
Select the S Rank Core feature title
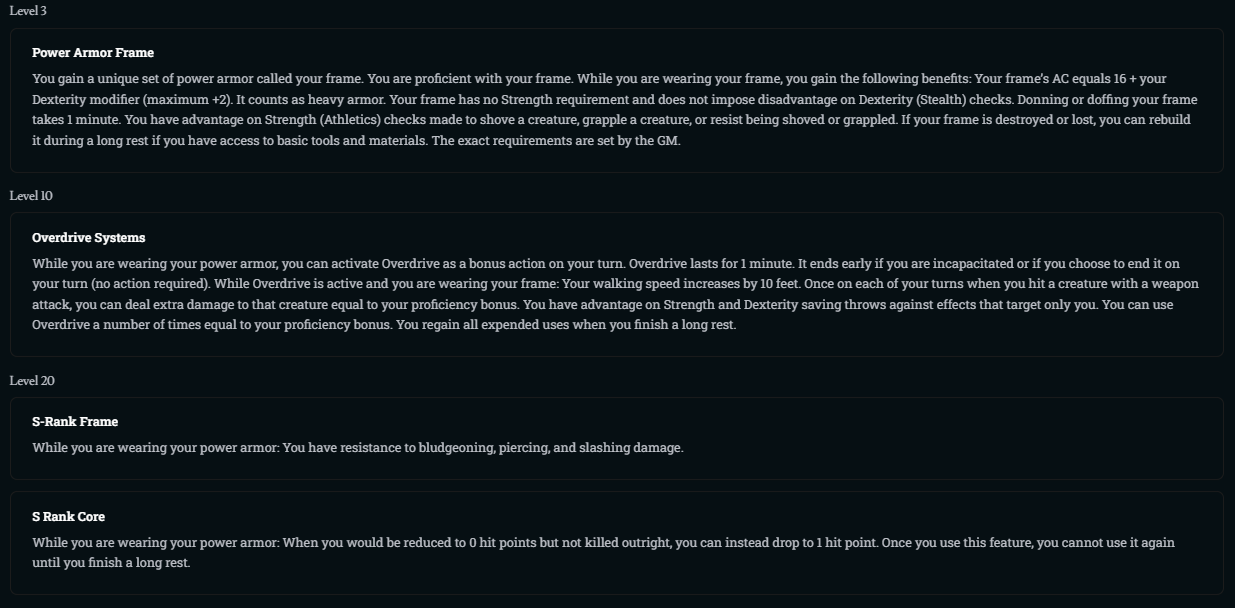pyautogui.click(x=68, y=517)
